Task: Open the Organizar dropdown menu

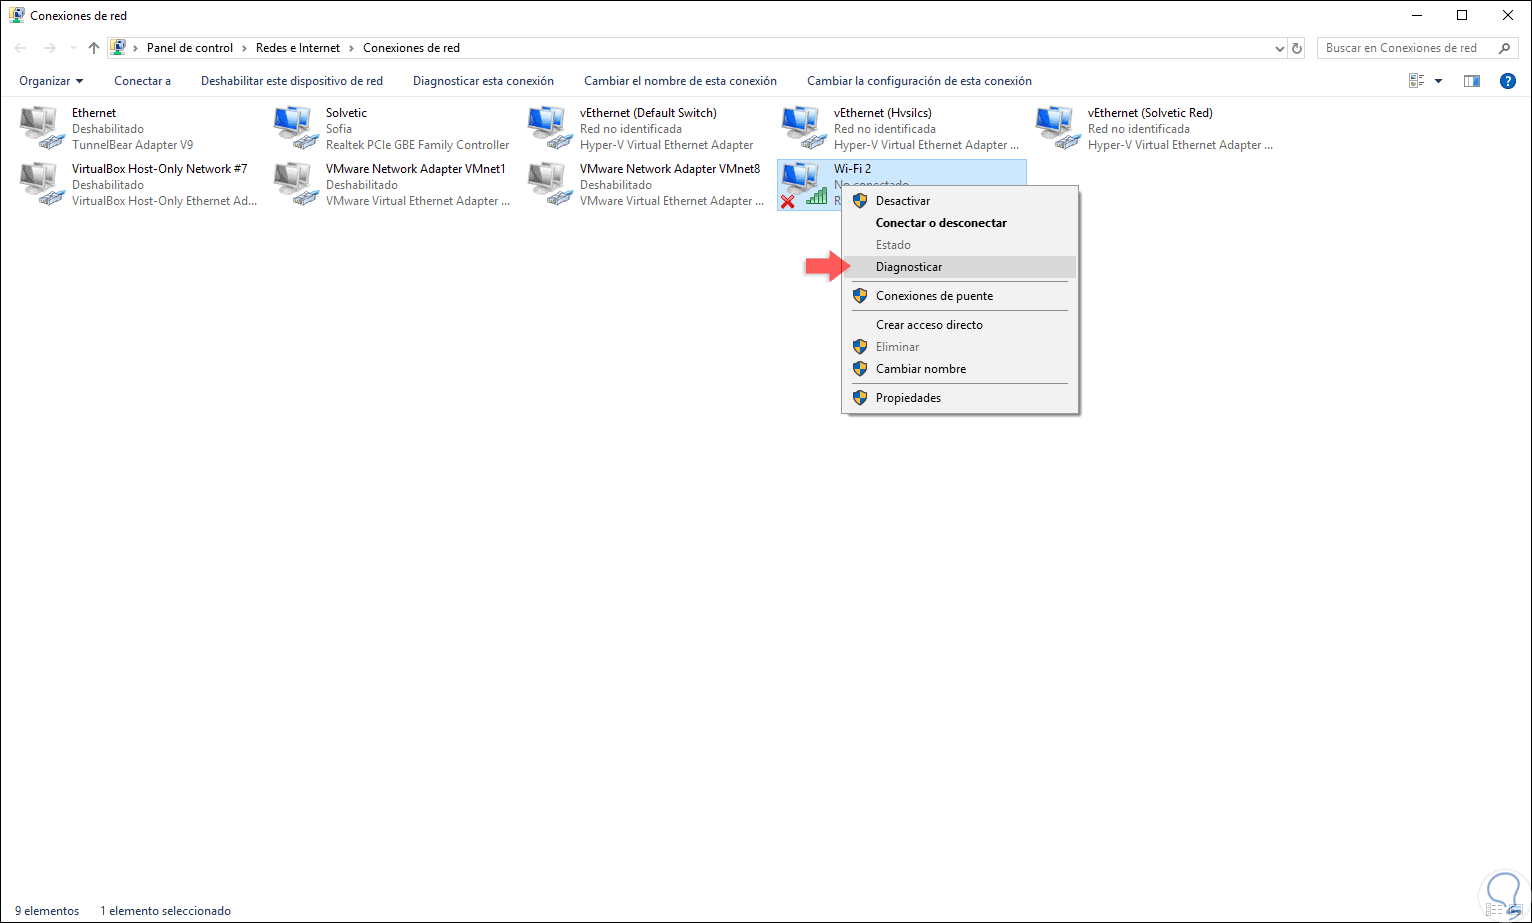Action: coord(51,81)
